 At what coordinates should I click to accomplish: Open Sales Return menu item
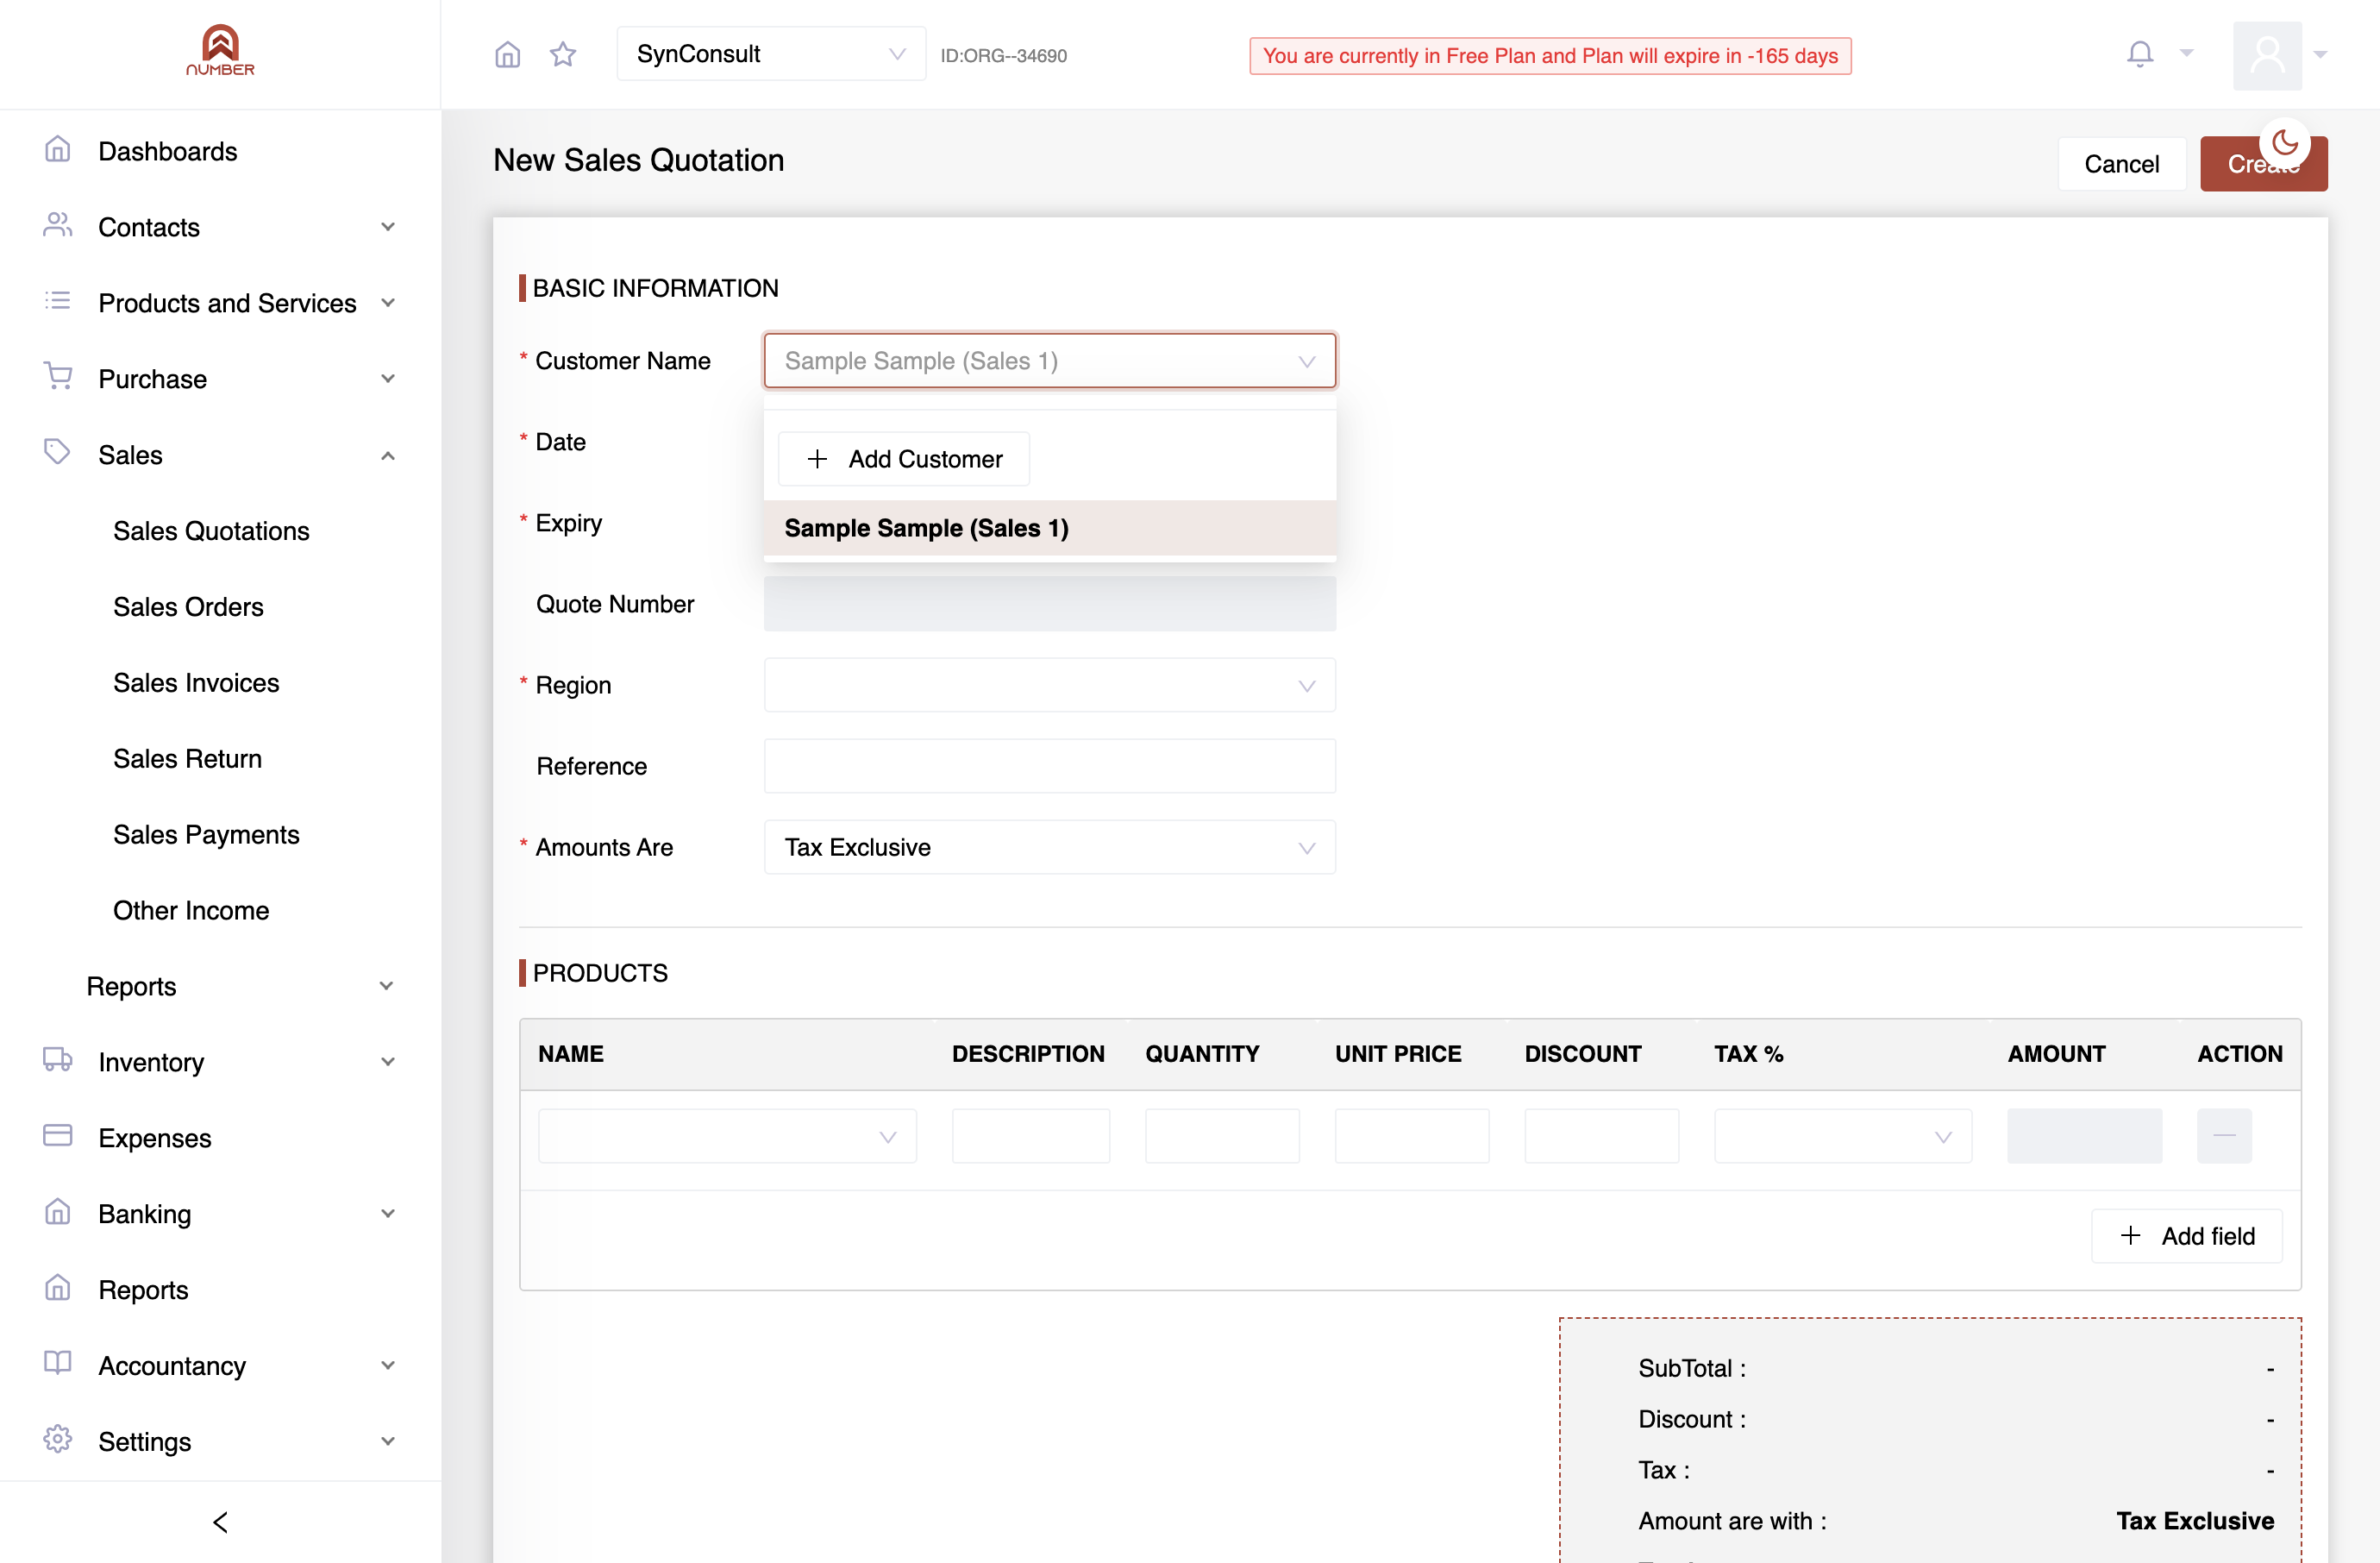click(187, 759)
